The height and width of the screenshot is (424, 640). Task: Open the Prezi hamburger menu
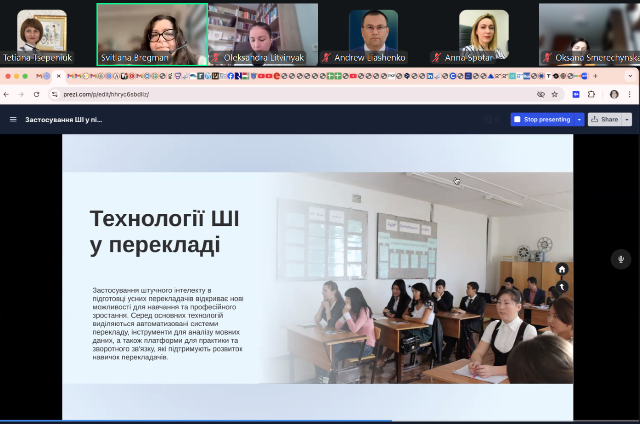point(13,120)
